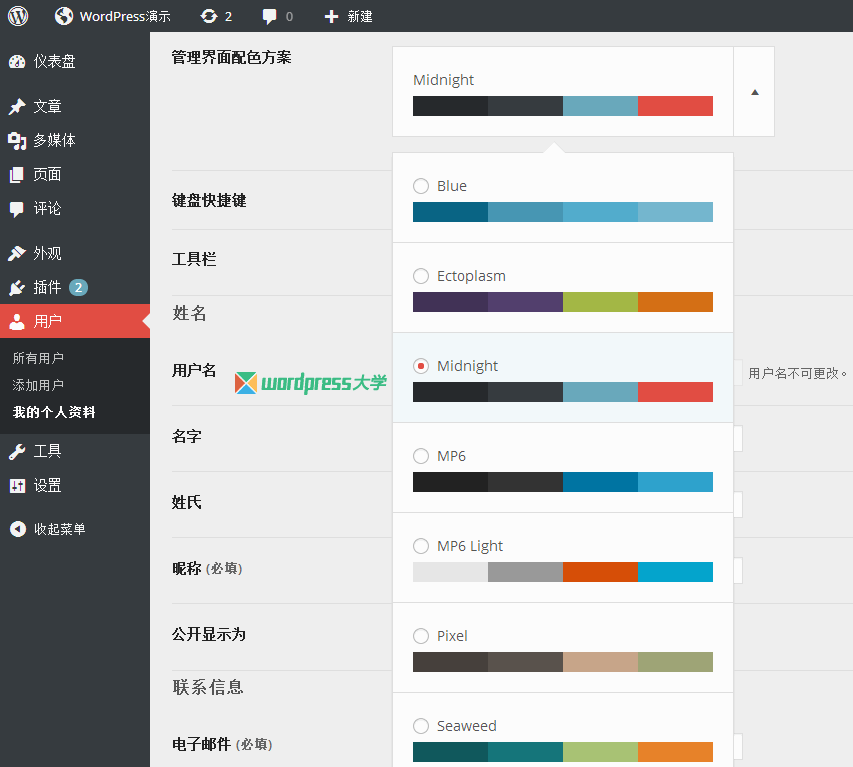Open 我的个人资料 submenu link
Screen dimensions: 853x767
tap(54, 412)
